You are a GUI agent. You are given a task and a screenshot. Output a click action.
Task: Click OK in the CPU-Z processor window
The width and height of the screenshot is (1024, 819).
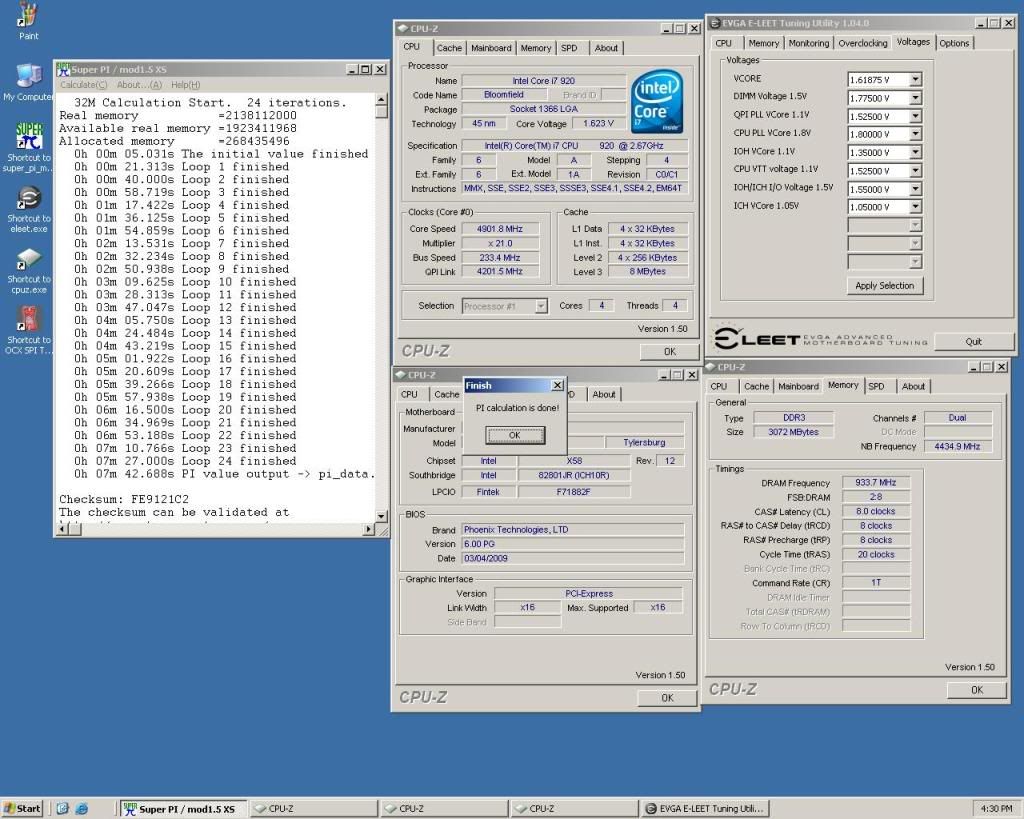click(x=669, y=351)
